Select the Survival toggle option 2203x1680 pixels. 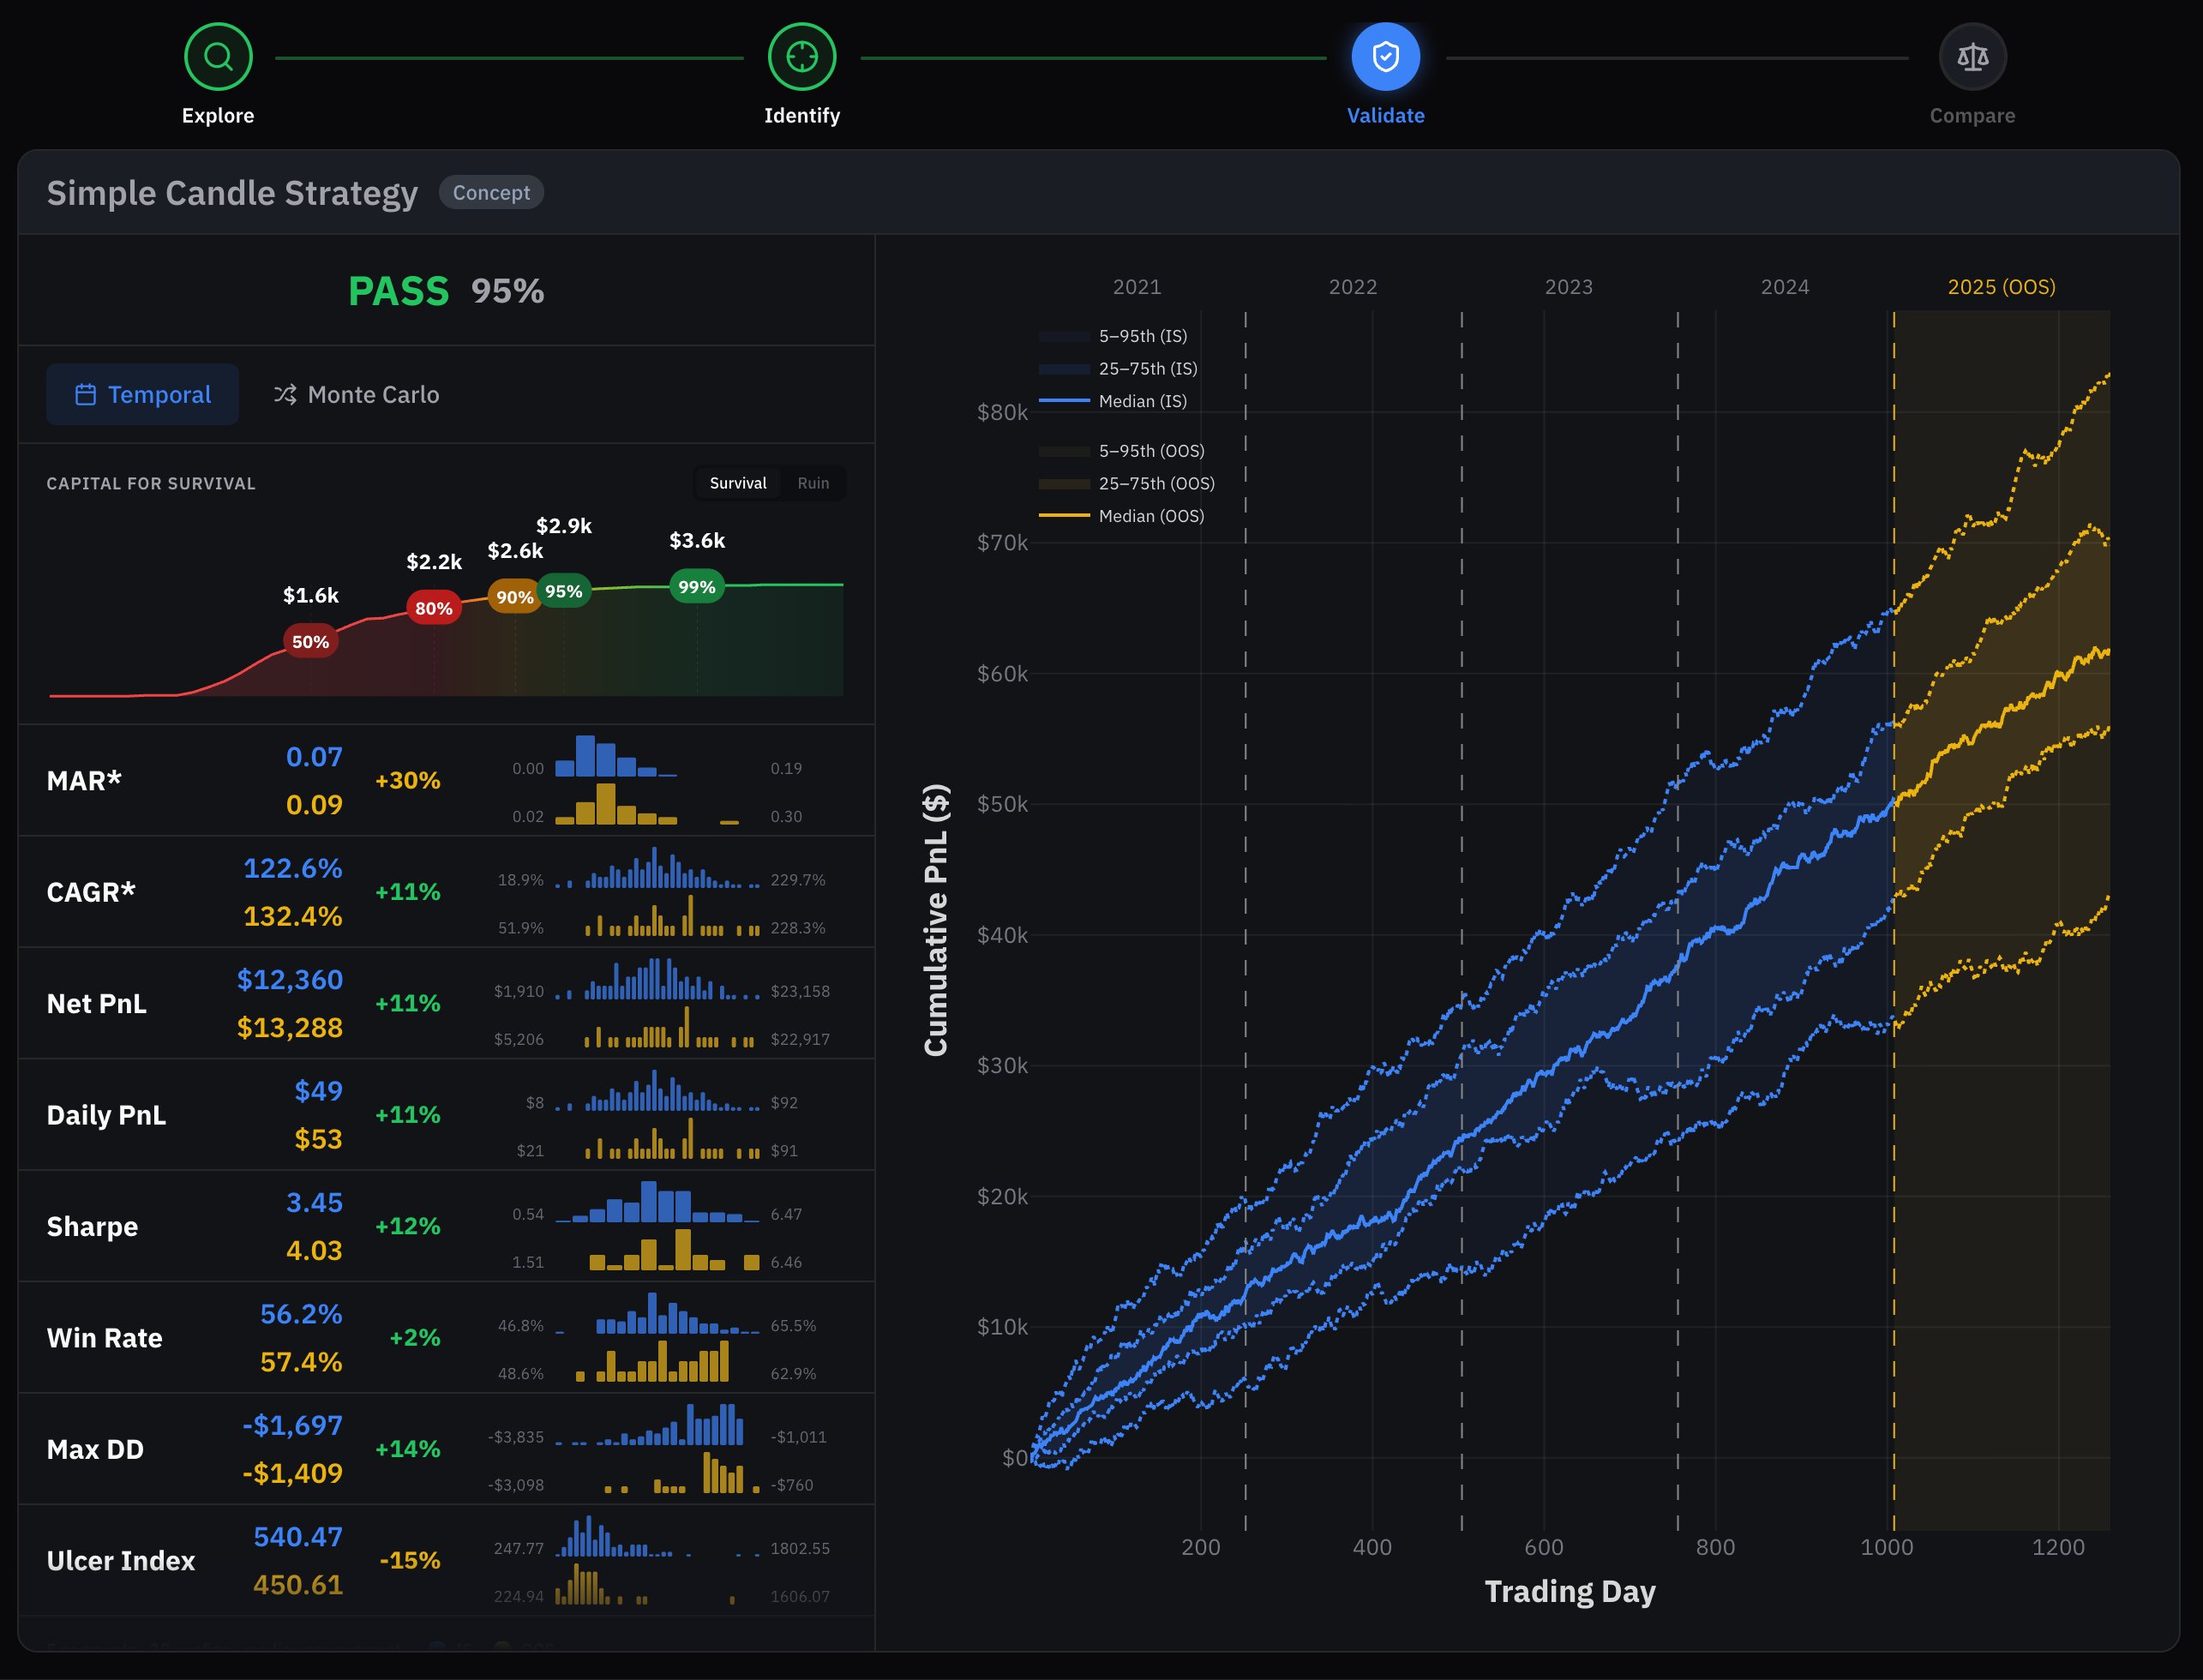[737, 483]
